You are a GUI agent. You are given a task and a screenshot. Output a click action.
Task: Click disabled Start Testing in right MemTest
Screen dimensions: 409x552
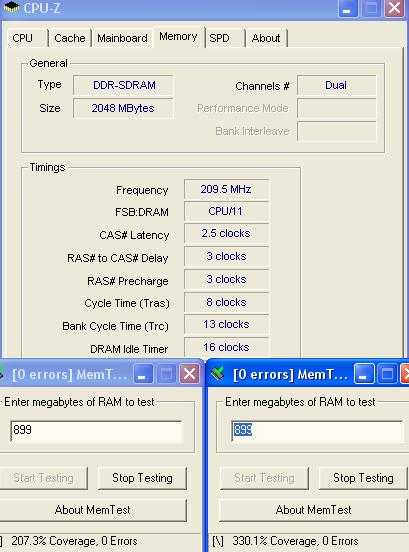(264, 478)
